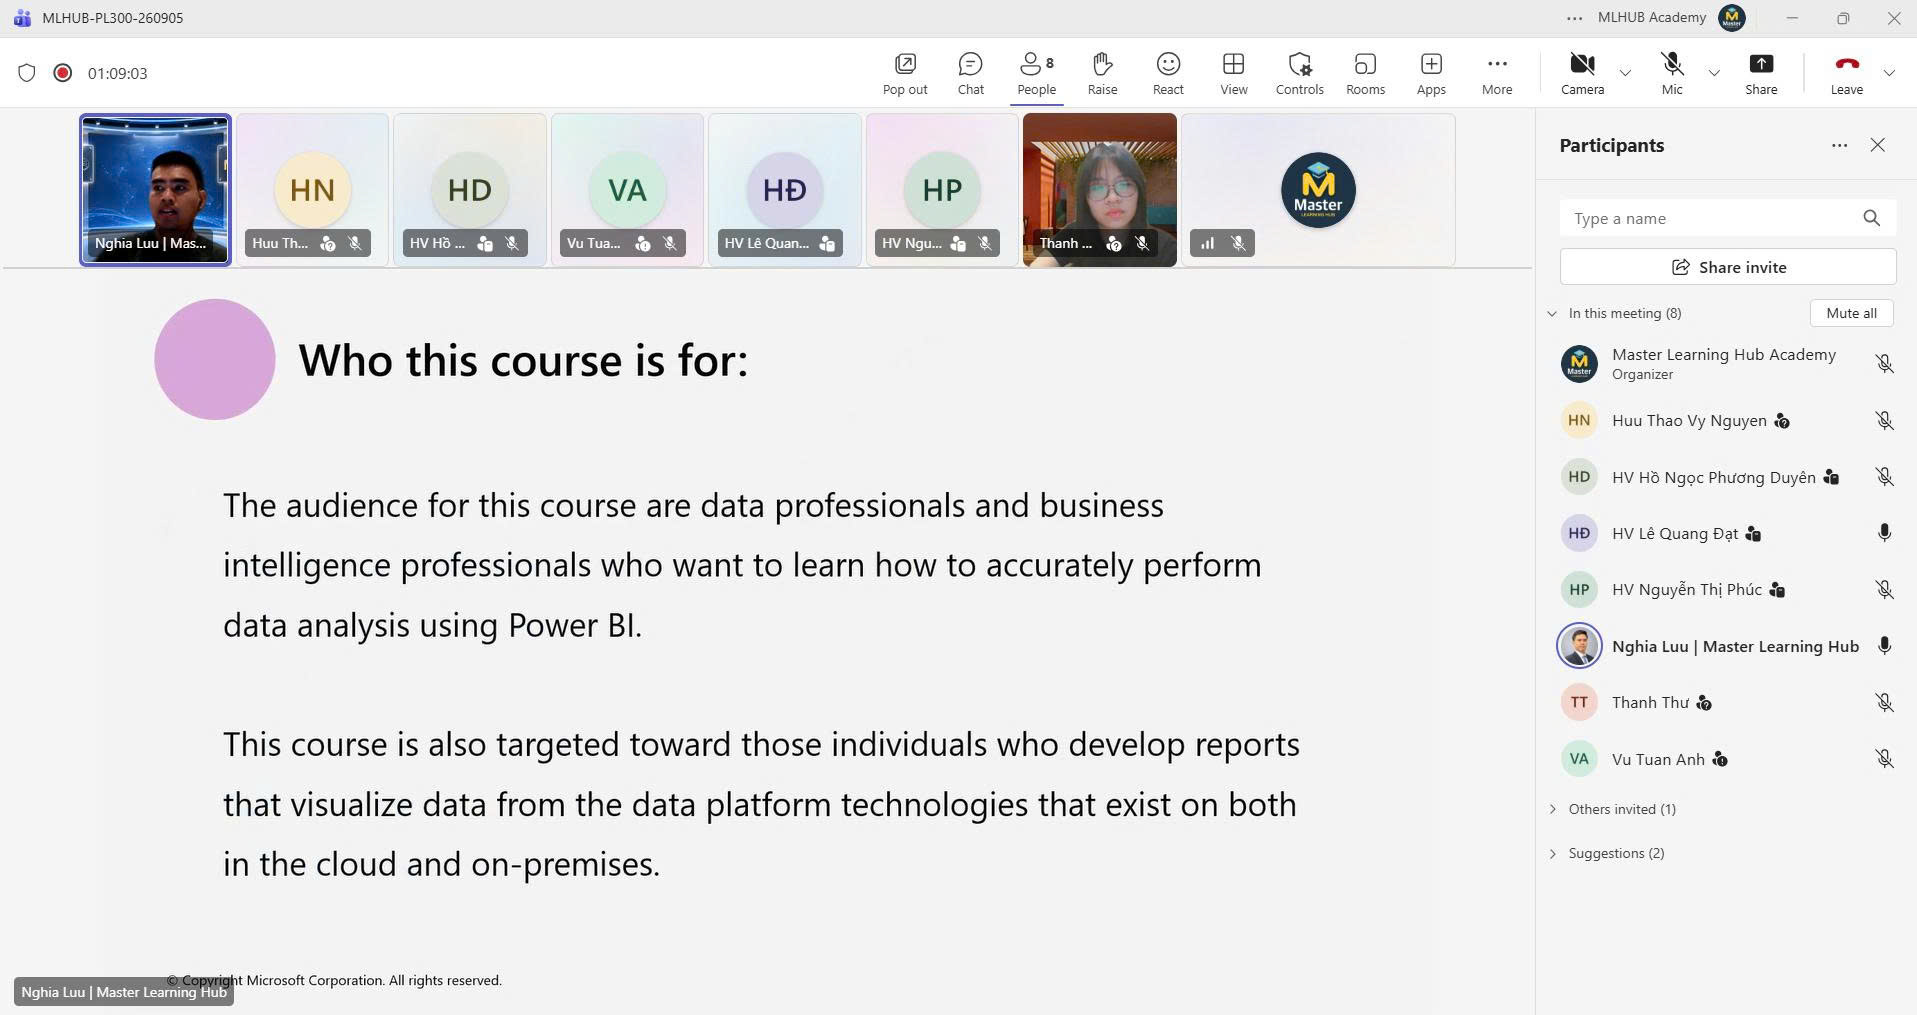Open the Leave options dropdown arrow

pos(1889,73)
